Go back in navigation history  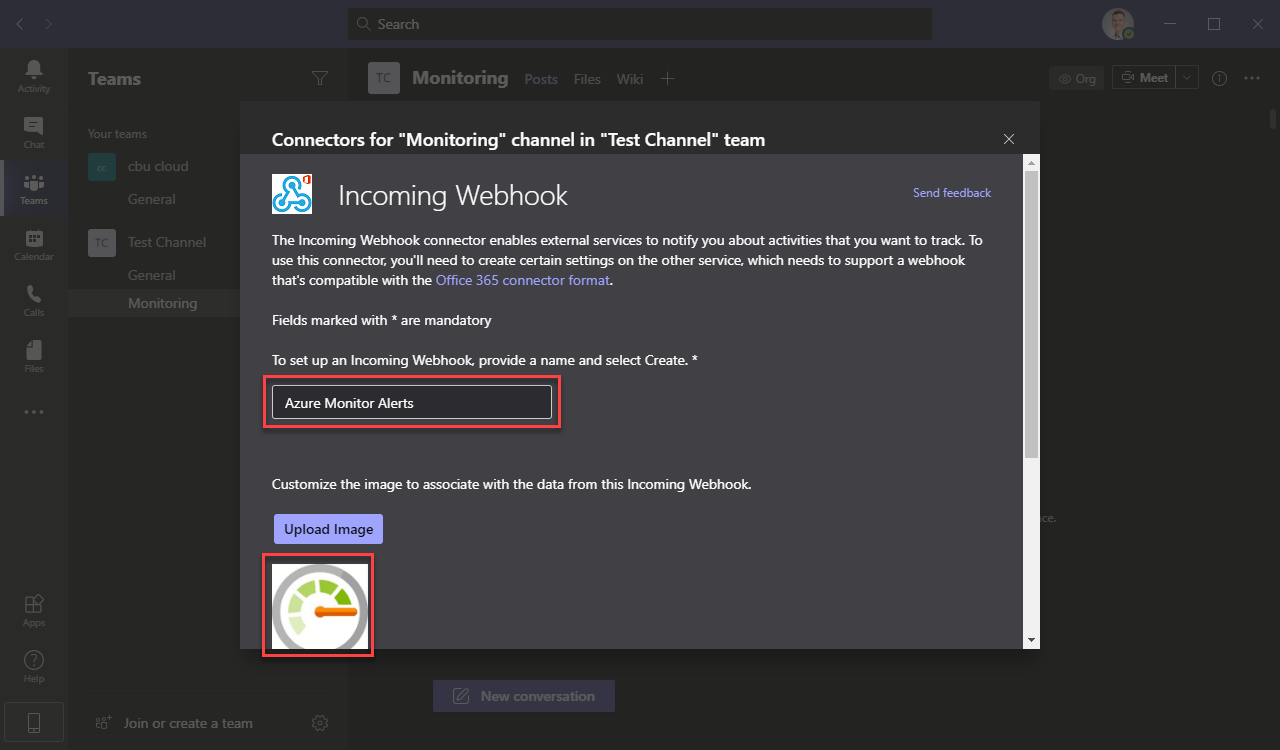click(19, 23)
